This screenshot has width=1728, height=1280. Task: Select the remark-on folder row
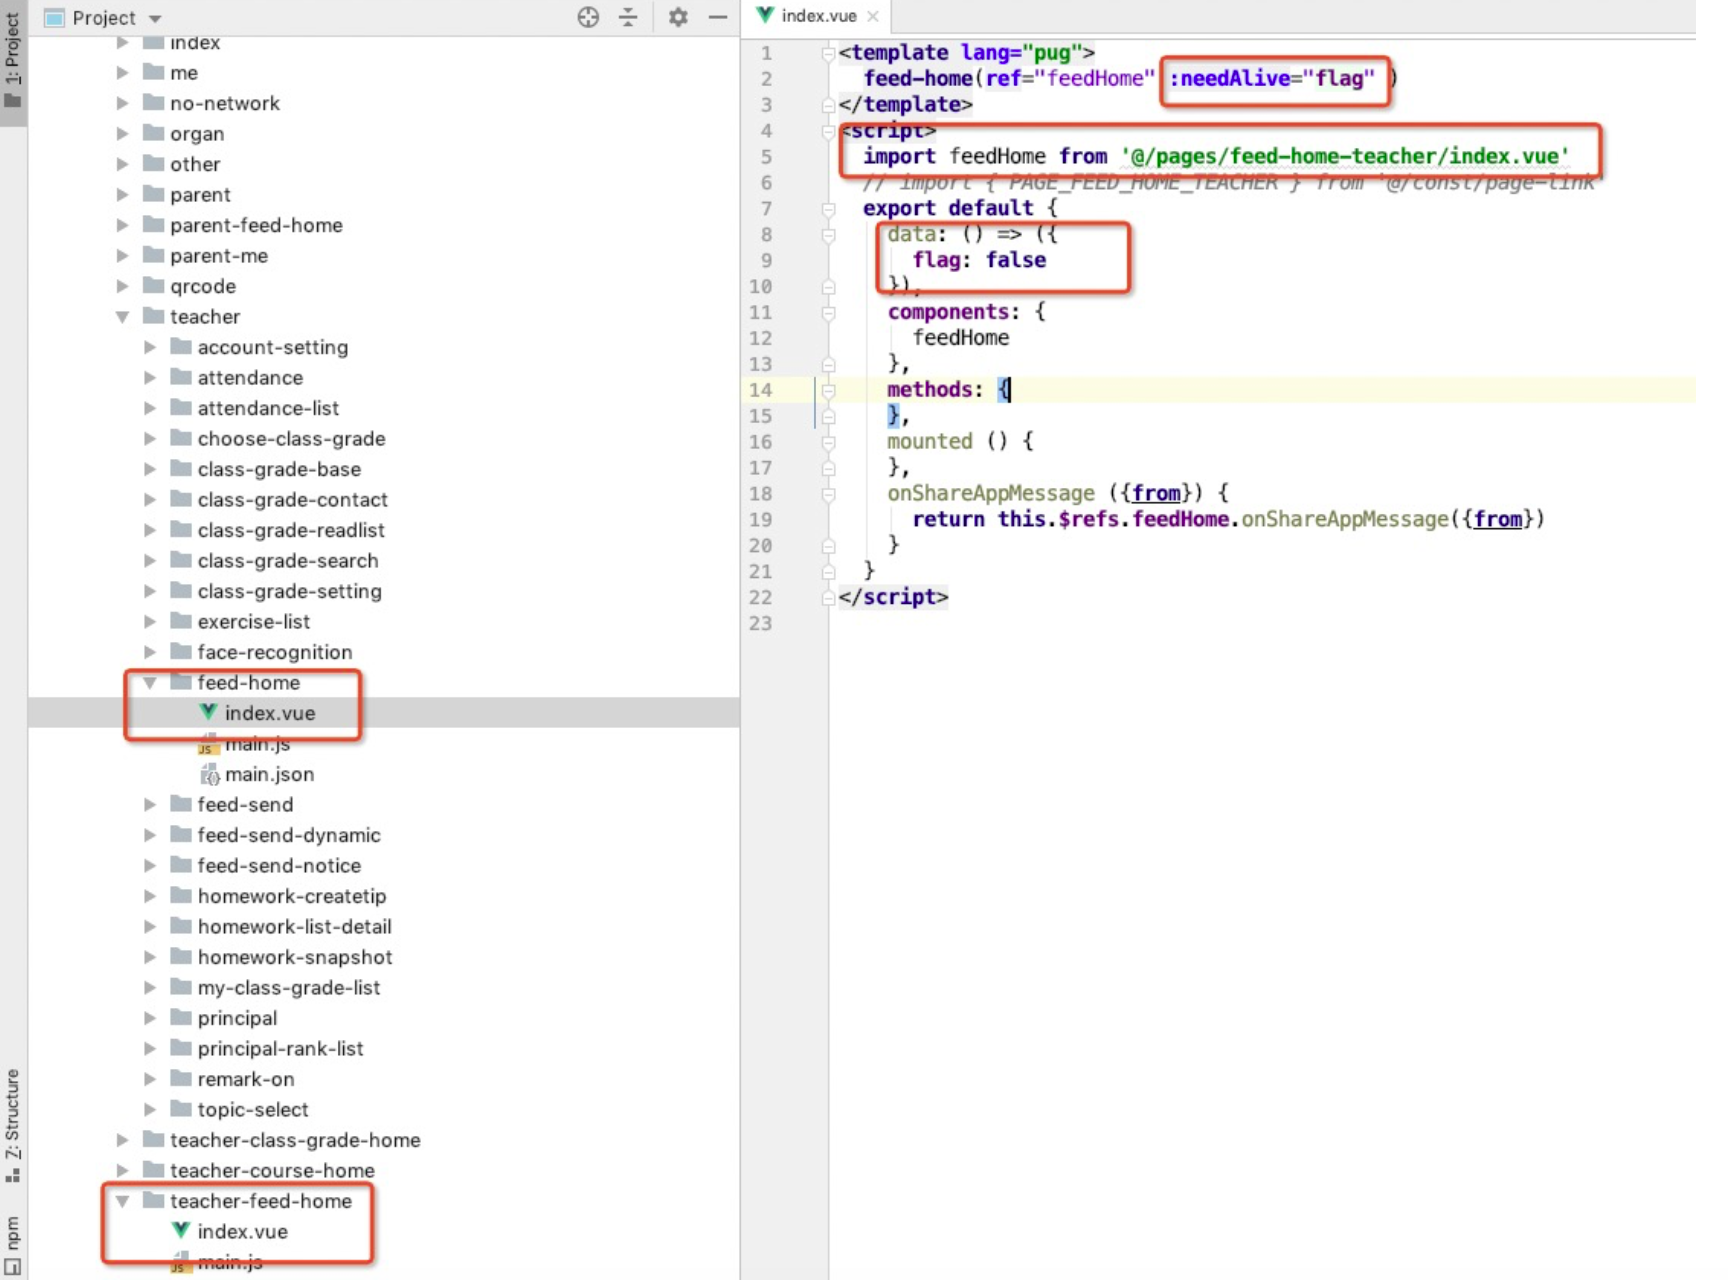[384, 1079]
